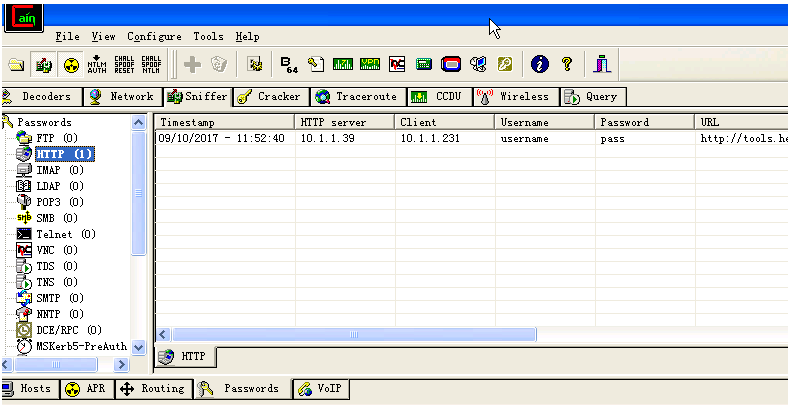Click the yellow question mark Help icon

(x=567, y=64)
